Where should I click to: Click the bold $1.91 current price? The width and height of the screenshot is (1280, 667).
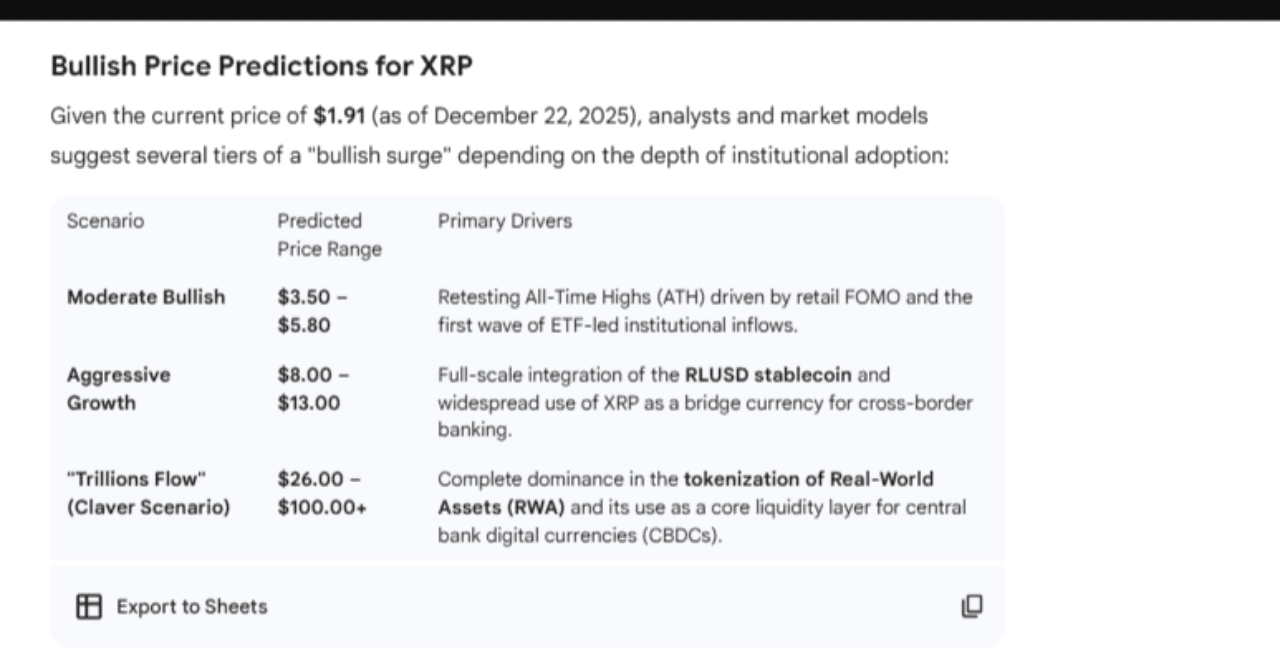(x=339, y=116)
